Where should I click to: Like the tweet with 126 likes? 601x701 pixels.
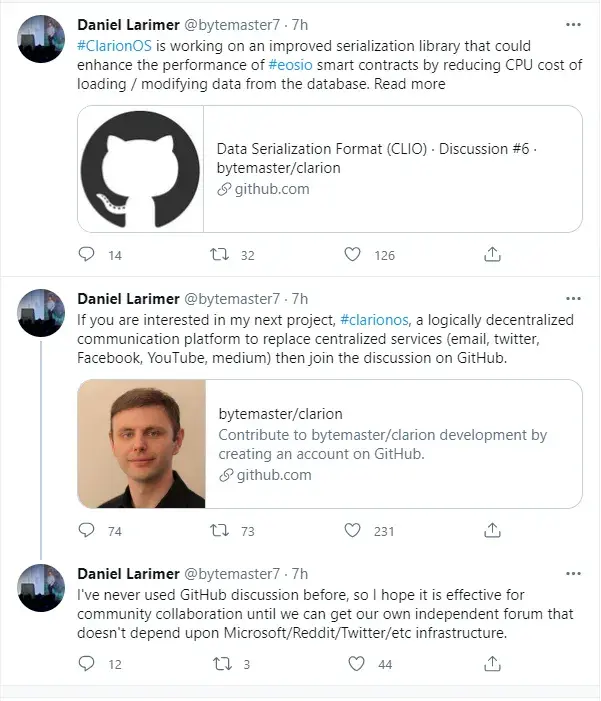[352, 255]
